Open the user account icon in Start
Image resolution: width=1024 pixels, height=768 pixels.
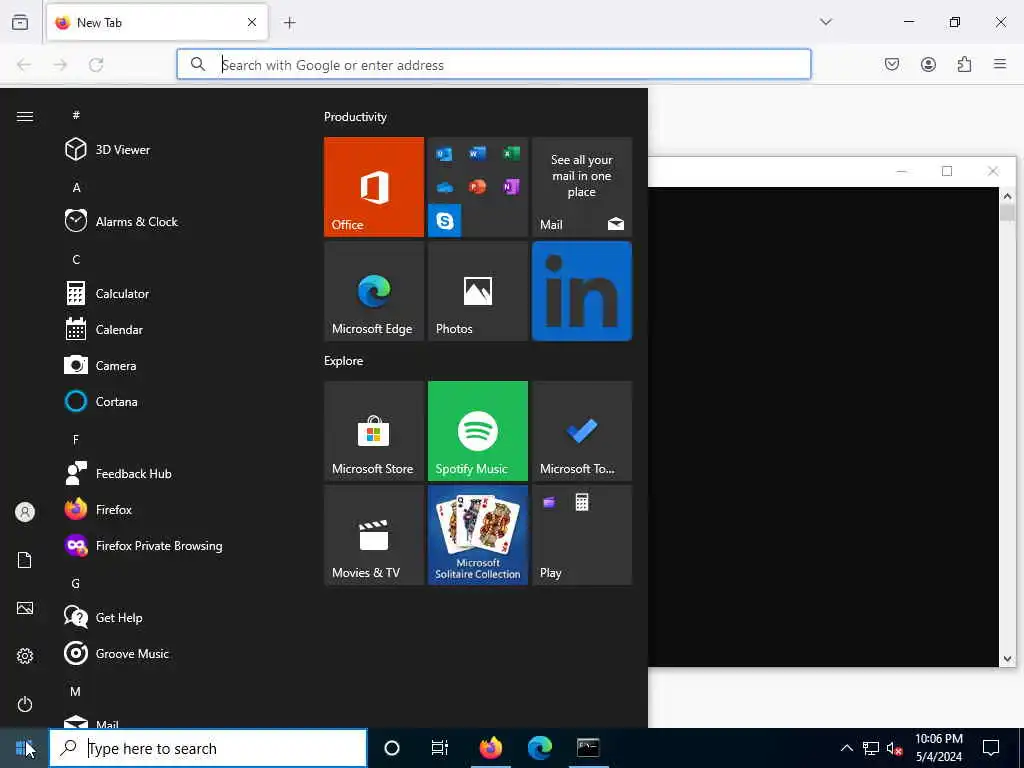(25, 512)
